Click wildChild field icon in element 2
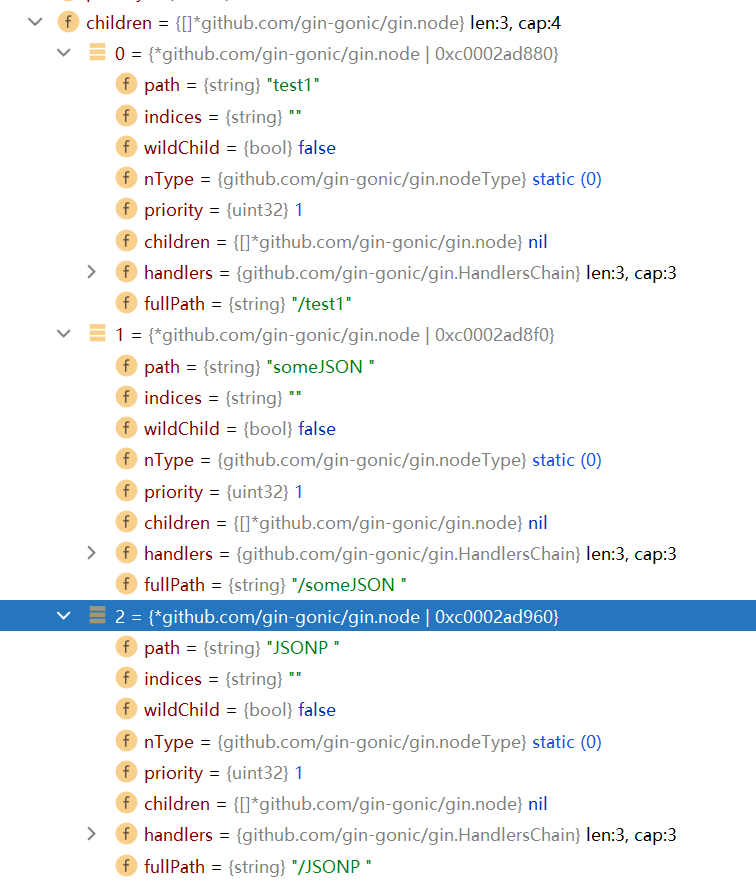The height and width of the screenshot is (884, 756). 126,709
